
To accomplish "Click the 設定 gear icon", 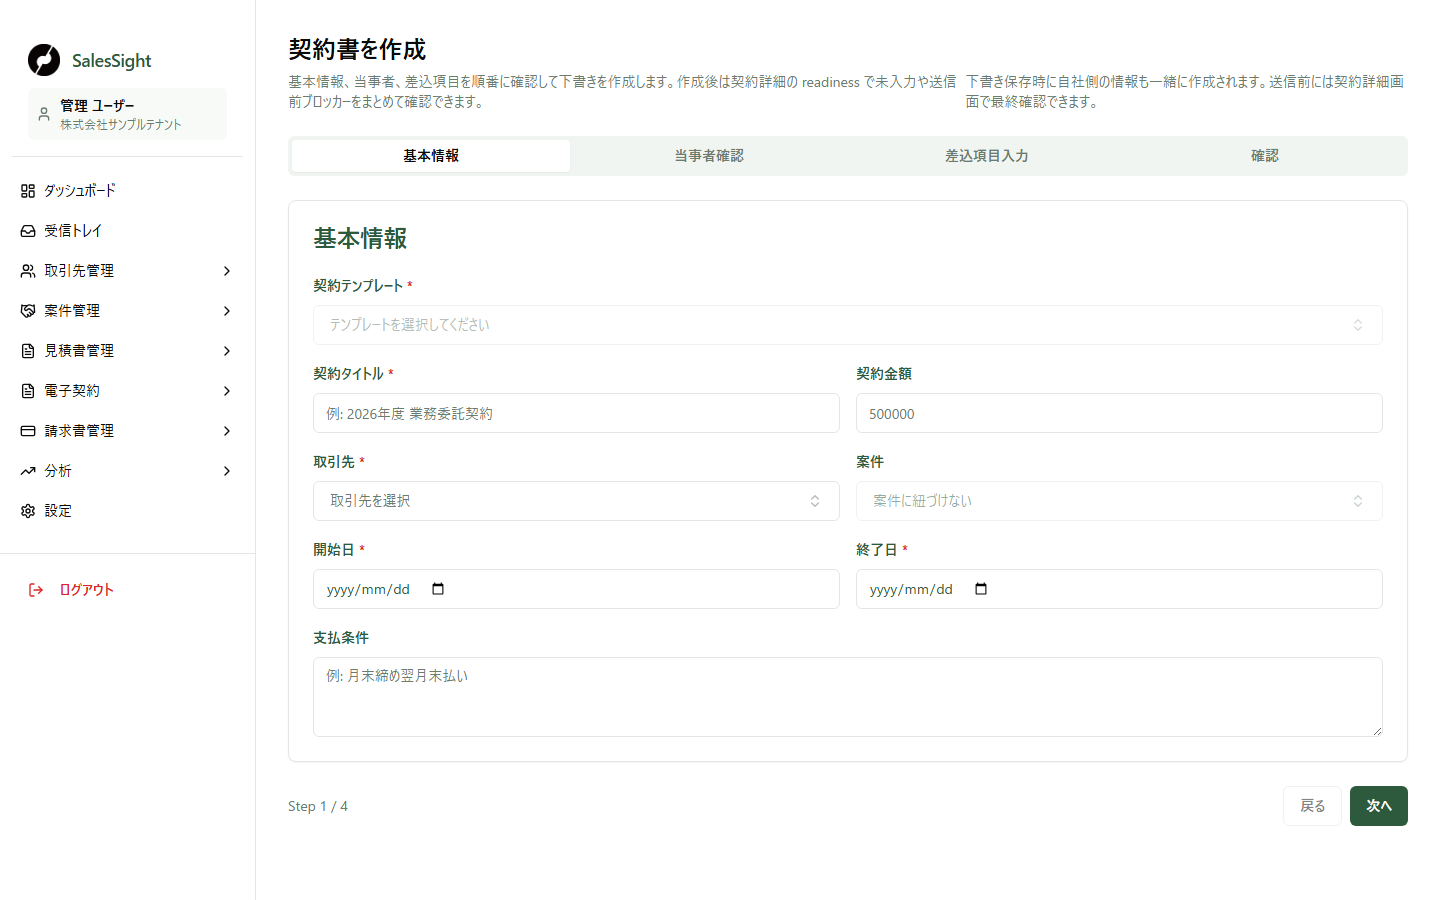I will 28,511.
